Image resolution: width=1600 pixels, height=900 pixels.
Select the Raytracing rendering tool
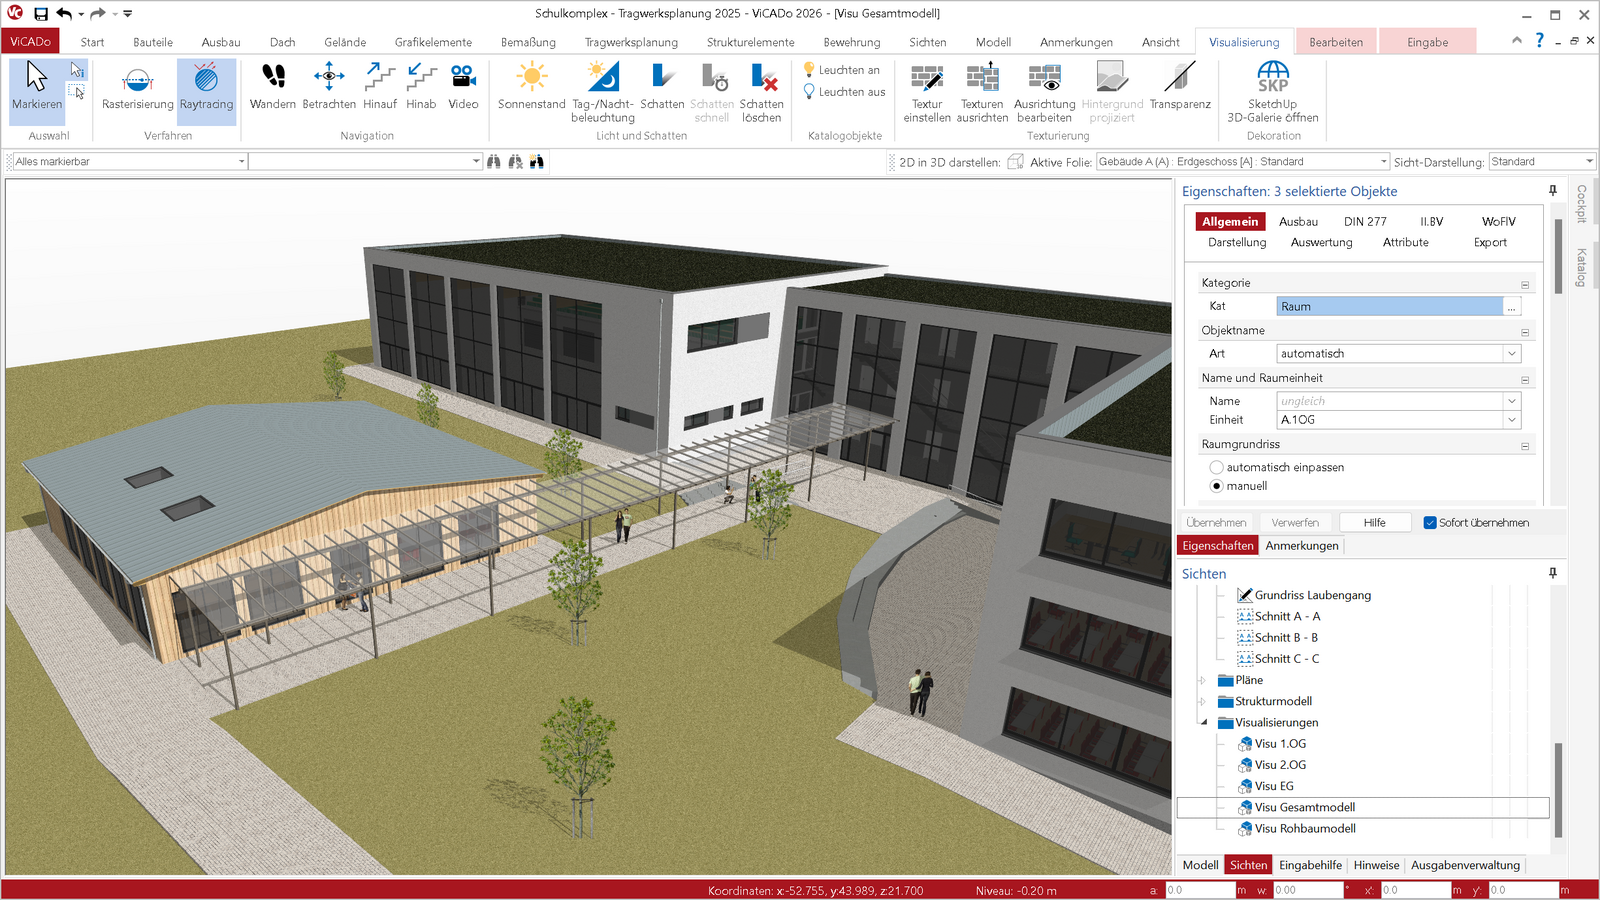tap(206, 87)
